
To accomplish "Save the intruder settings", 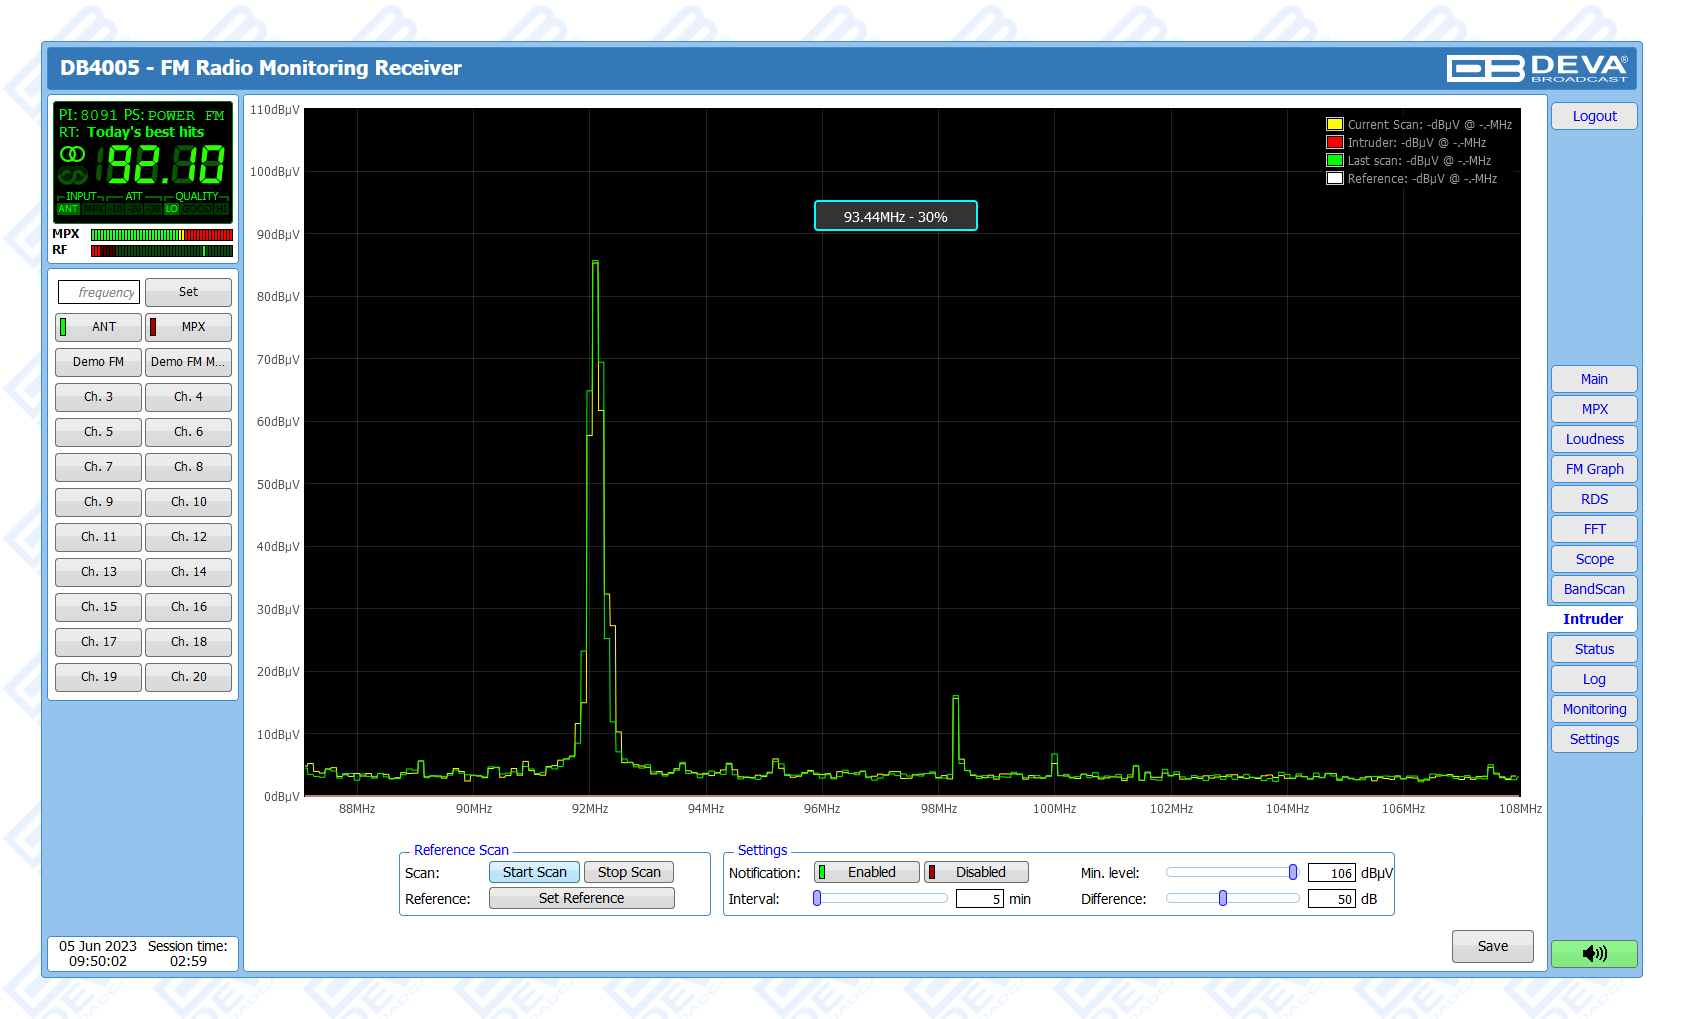I will 1492,946.
